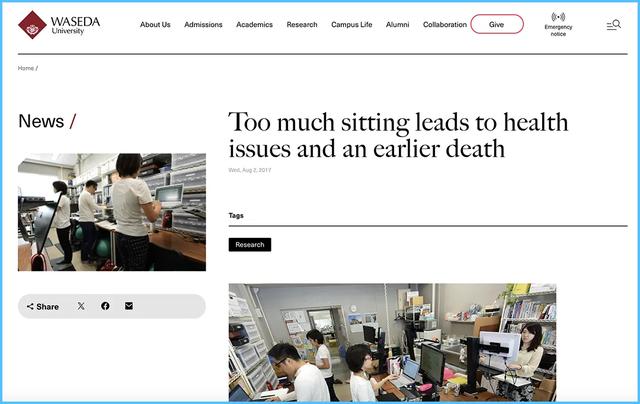Open the Academics menu
Screen dimensions: 640x404
(254, 24)
